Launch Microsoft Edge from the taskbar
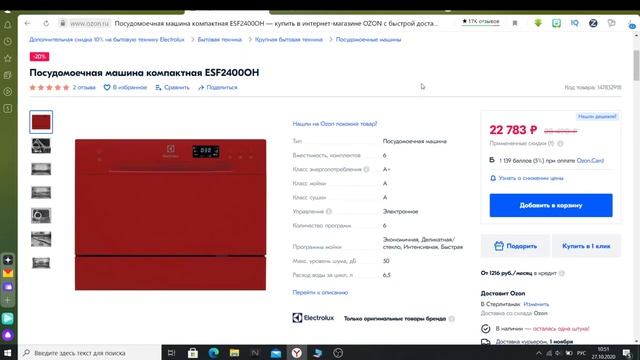Viewport: 640px width, 360px height. click(213, 353)
